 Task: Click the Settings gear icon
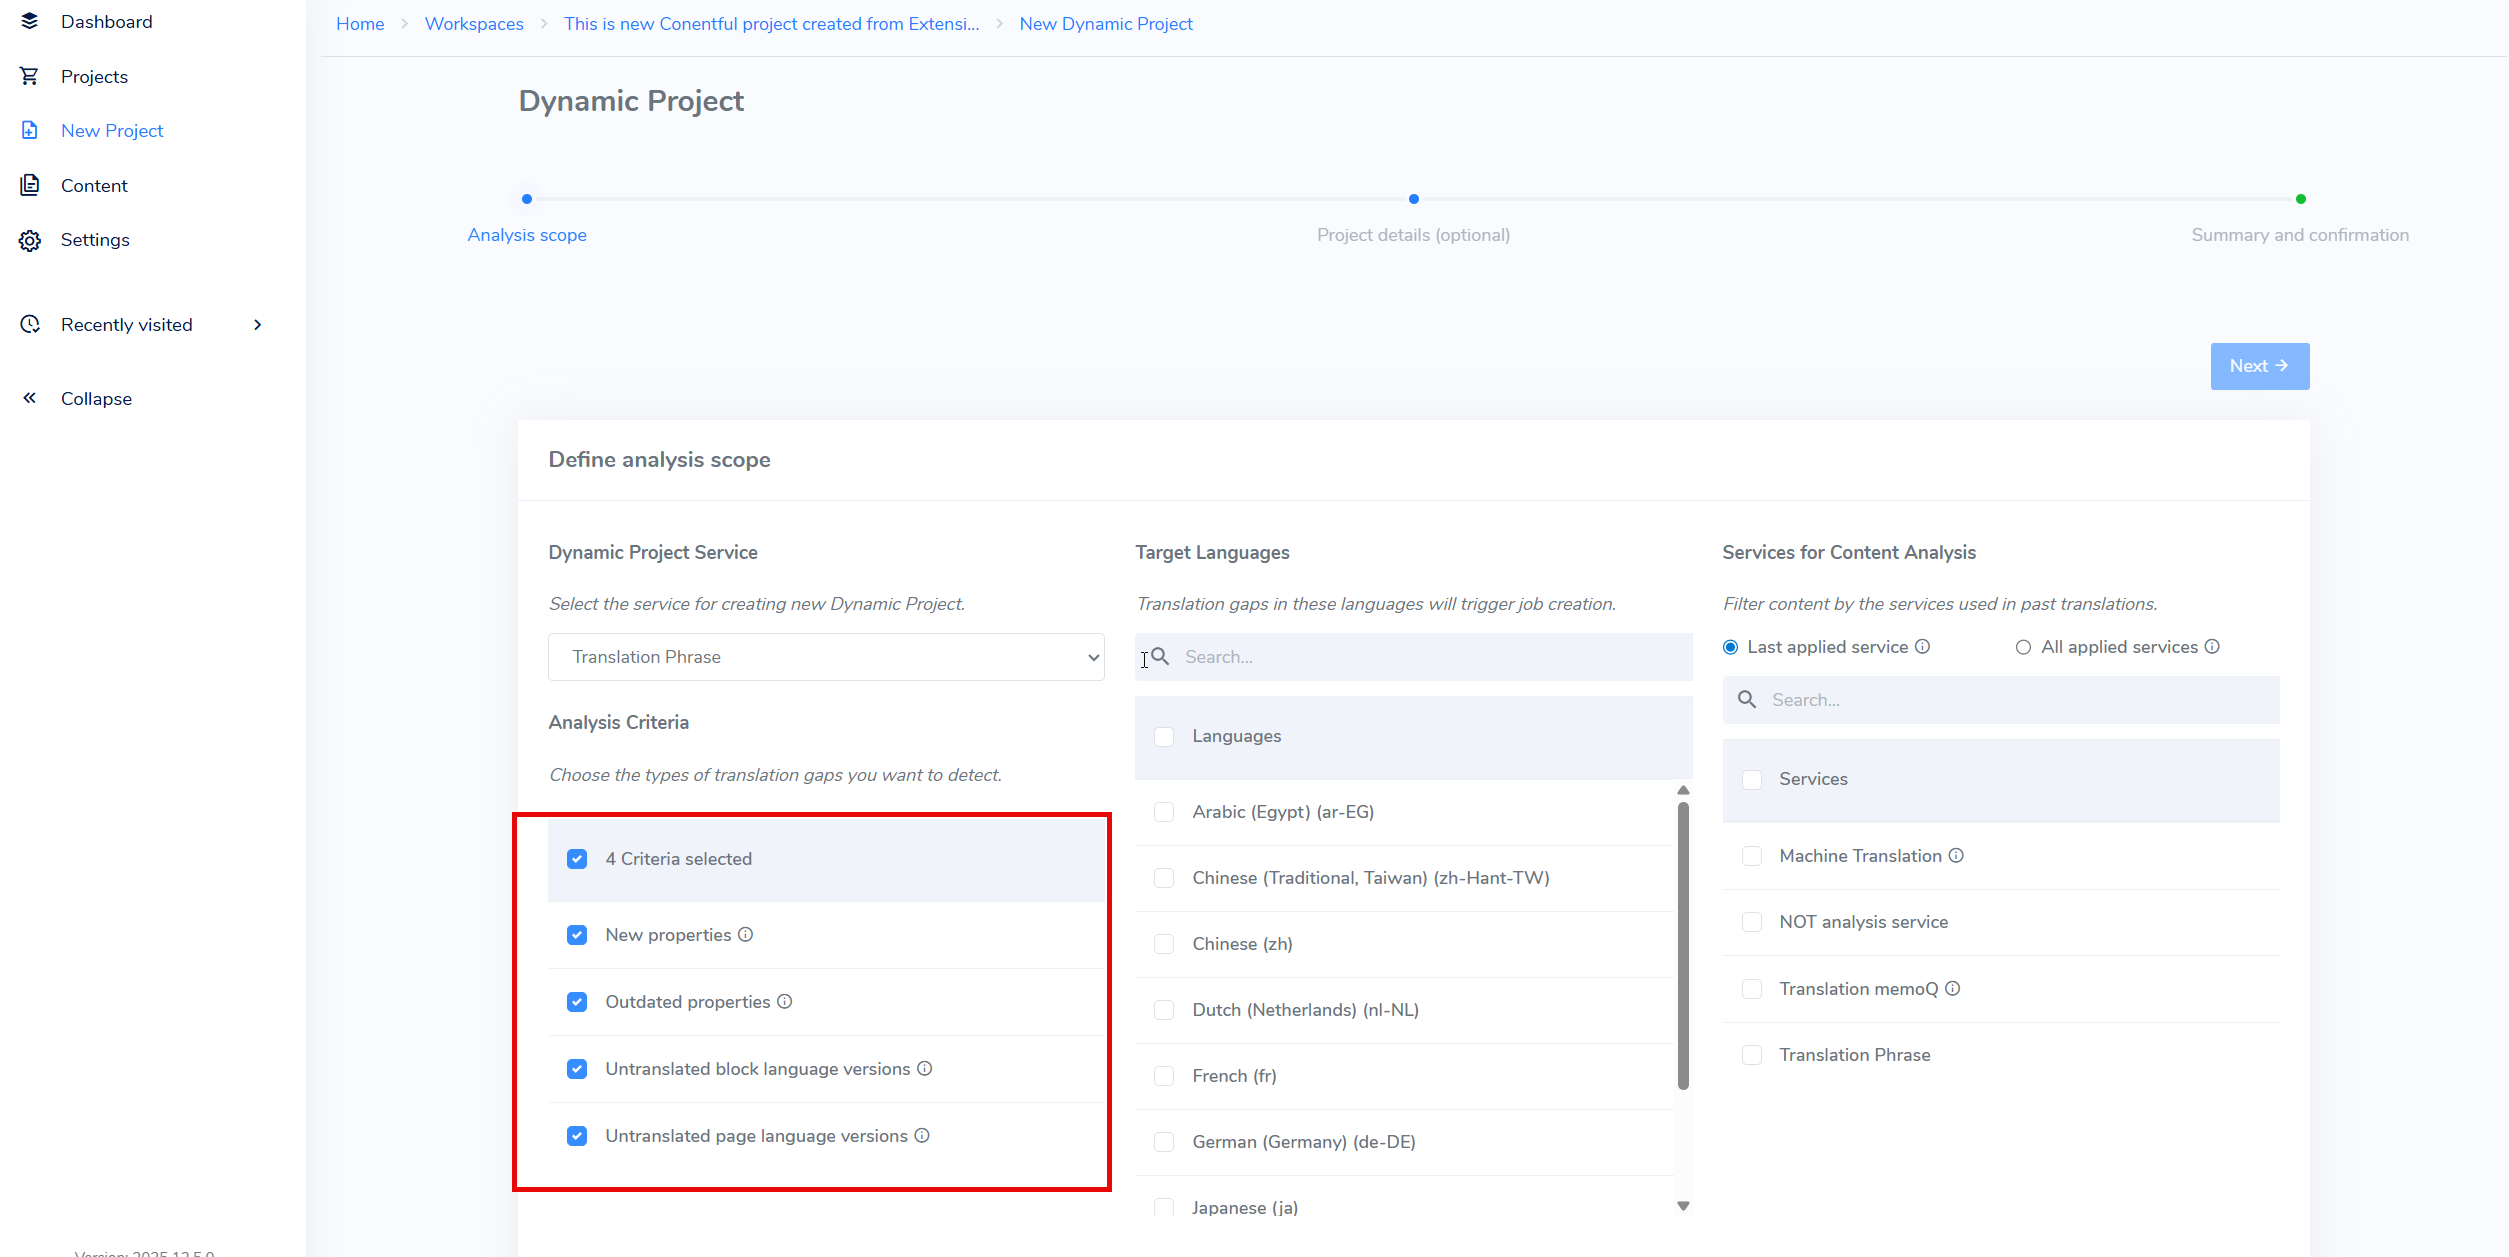(x=29, y=240)
